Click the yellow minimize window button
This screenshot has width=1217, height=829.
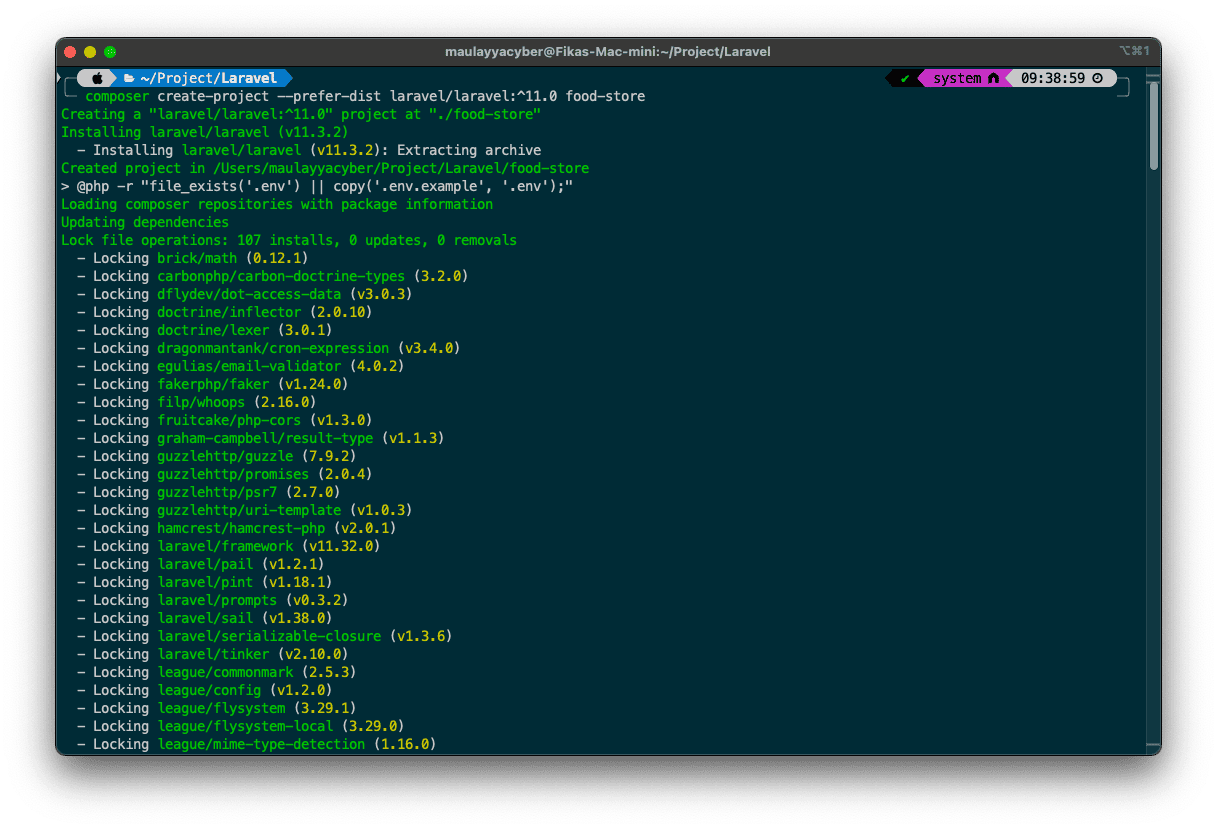click(90, 52)
